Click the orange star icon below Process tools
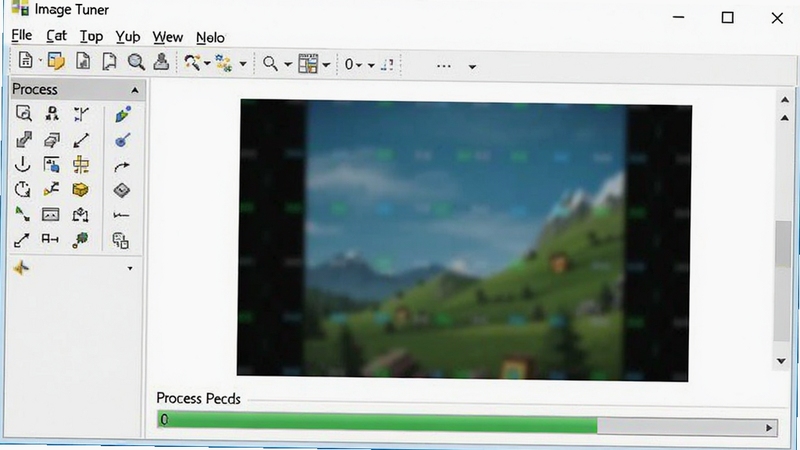Image resolution: width=800 pixels, height=450 pixels. pyautogui.click(x=21, y=267)
